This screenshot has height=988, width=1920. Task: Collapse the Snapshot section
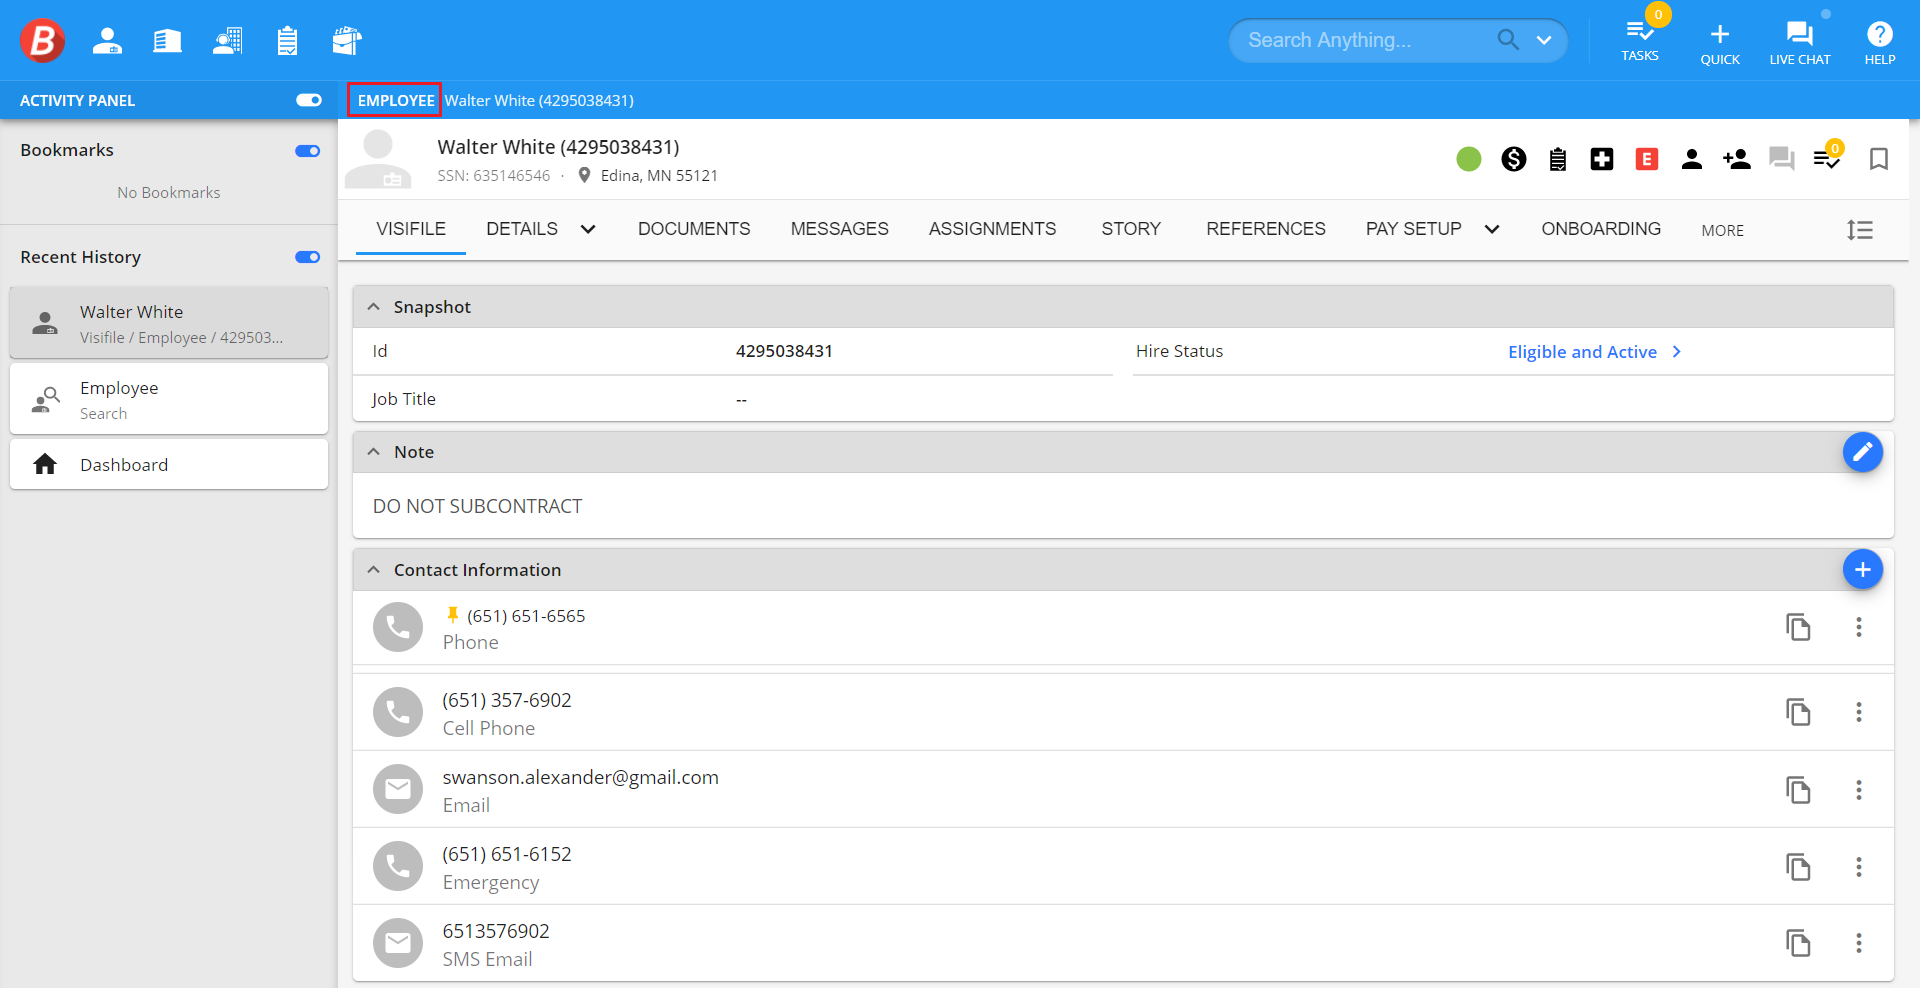(374, 307)
